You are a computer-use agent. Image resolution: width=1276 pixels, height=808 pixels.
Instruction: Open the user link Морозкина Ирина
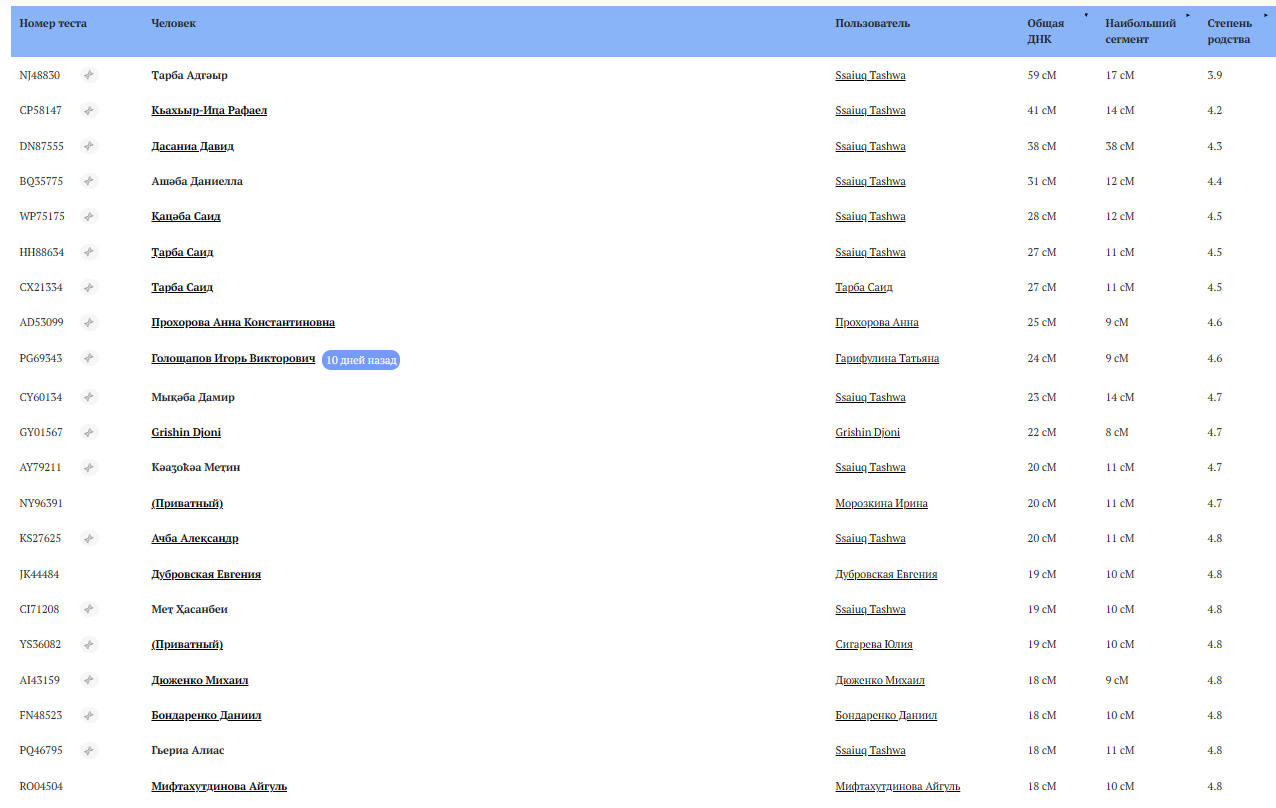(881, 503)
